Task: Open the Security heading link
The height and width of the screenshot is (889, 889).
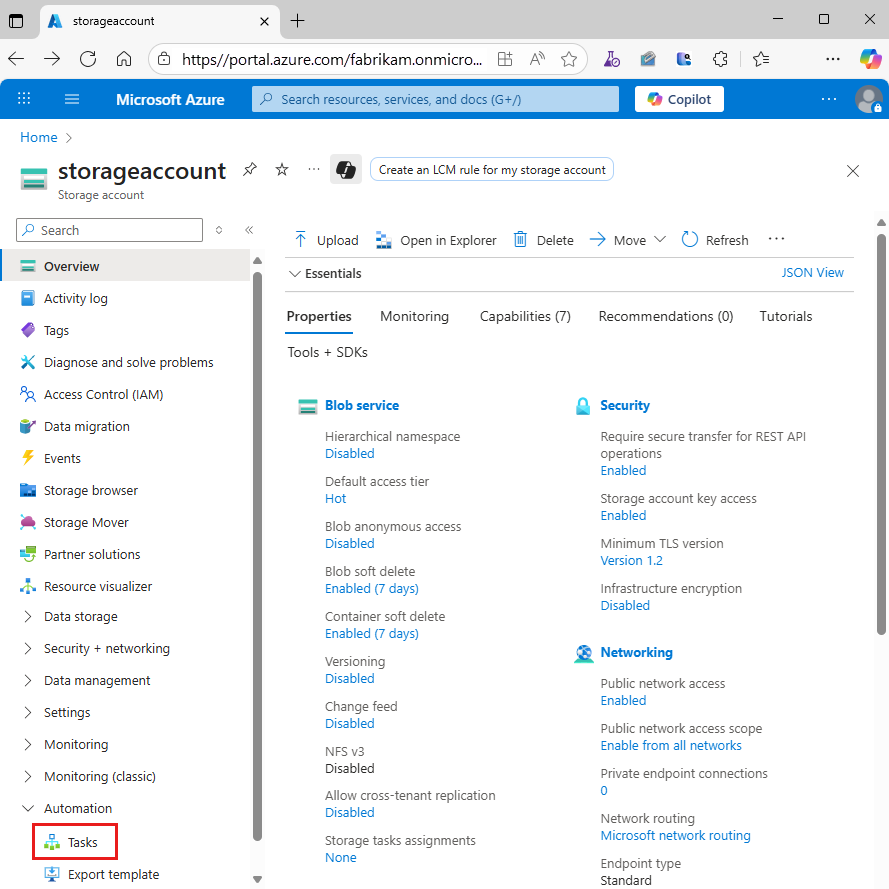Action: [x=625, y=405]
